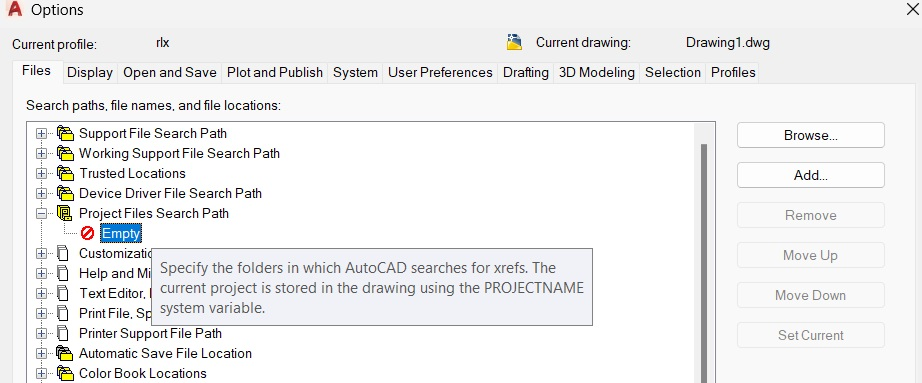Click the Support File Search Path folder icon
The height and width of the screenshot is (383, 922).
(65, 134)
